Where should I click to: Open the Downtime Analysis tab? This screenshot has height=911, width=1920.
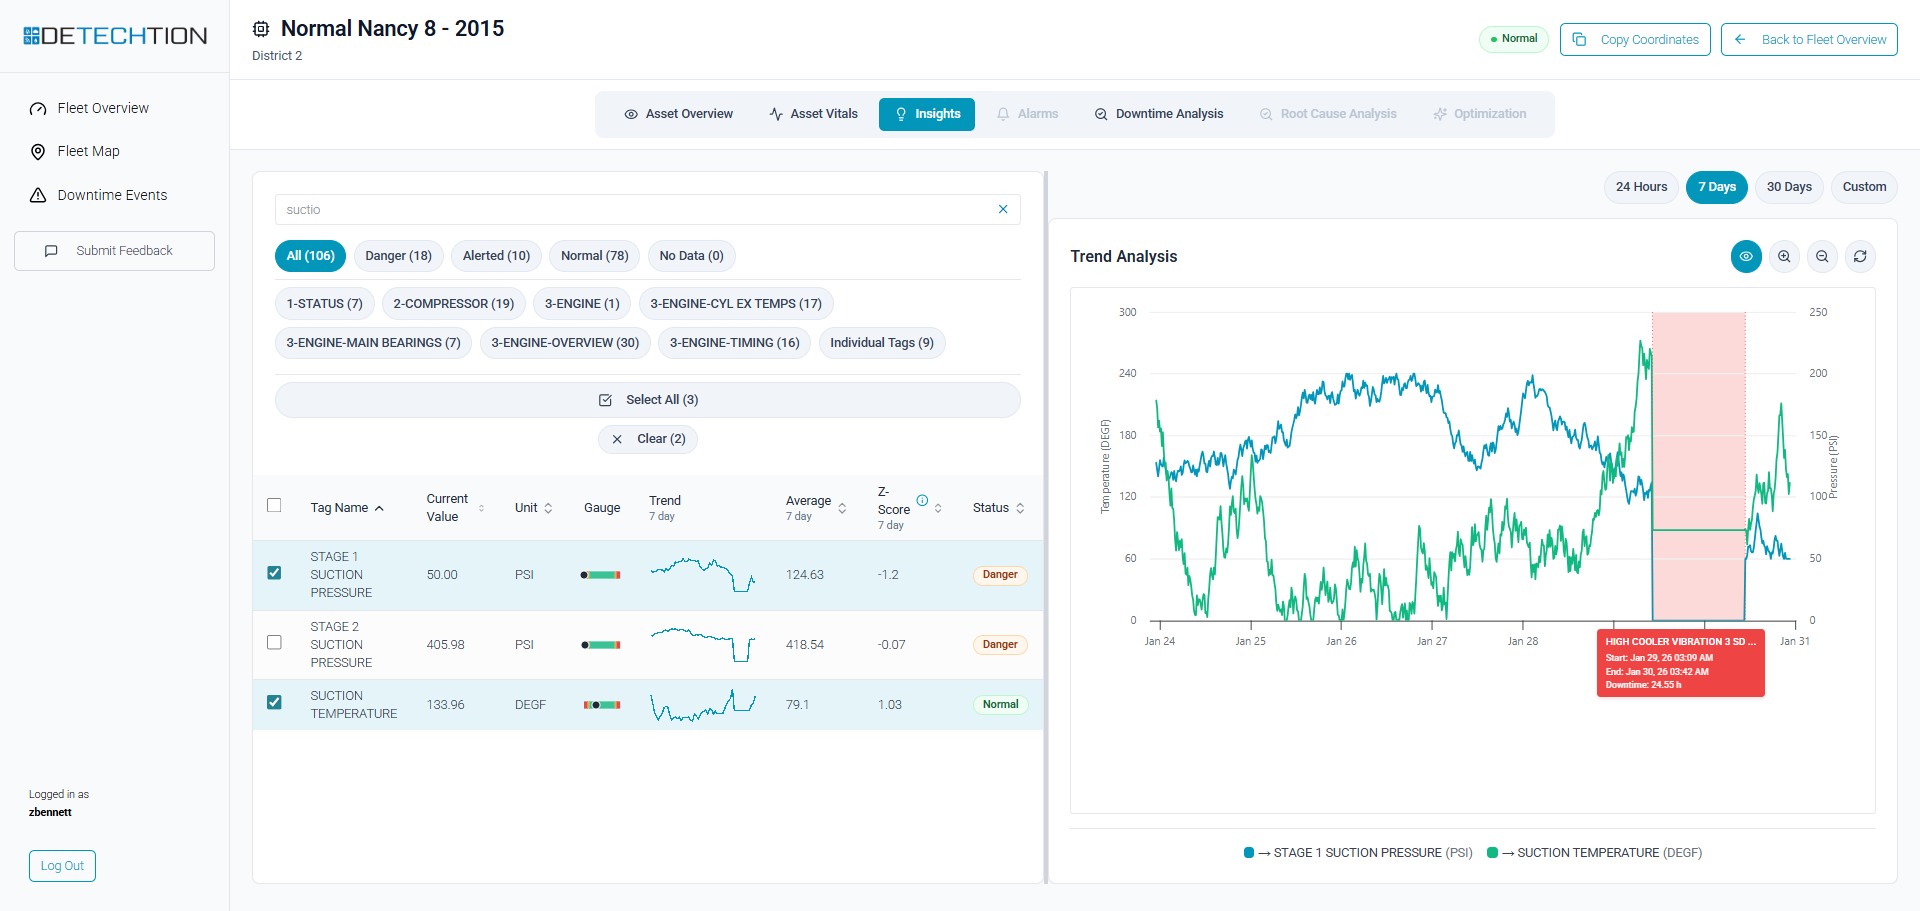(1159, 114)
